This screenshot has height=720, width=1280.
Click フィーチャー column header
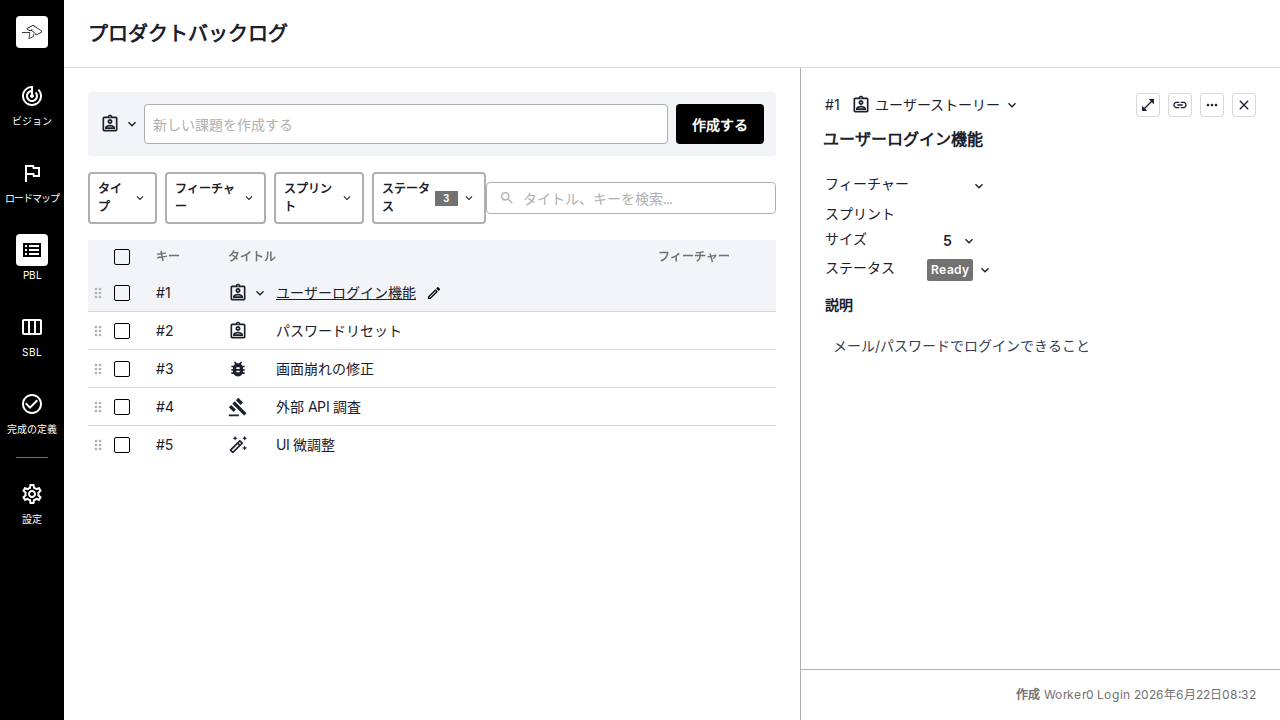(694, 257)
